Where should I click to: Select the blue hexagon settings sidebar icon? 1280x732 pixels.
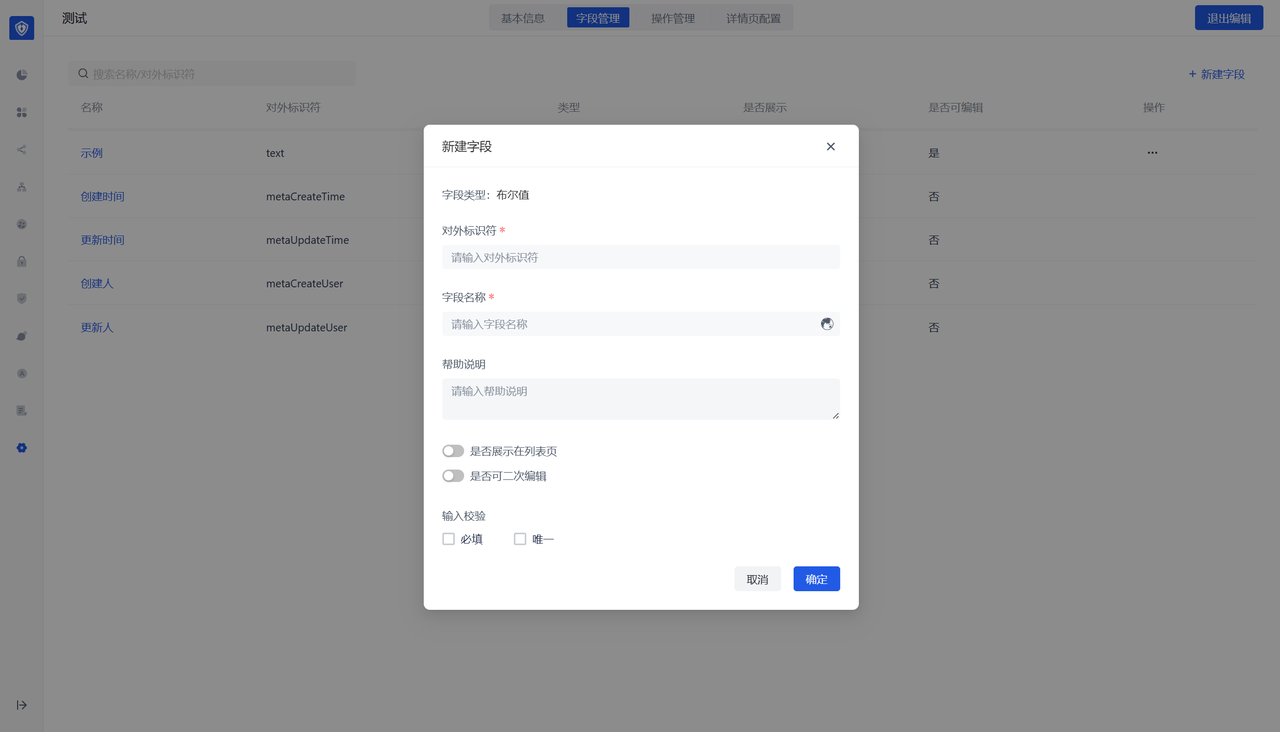pyautogui.click(x=22, y=448)
